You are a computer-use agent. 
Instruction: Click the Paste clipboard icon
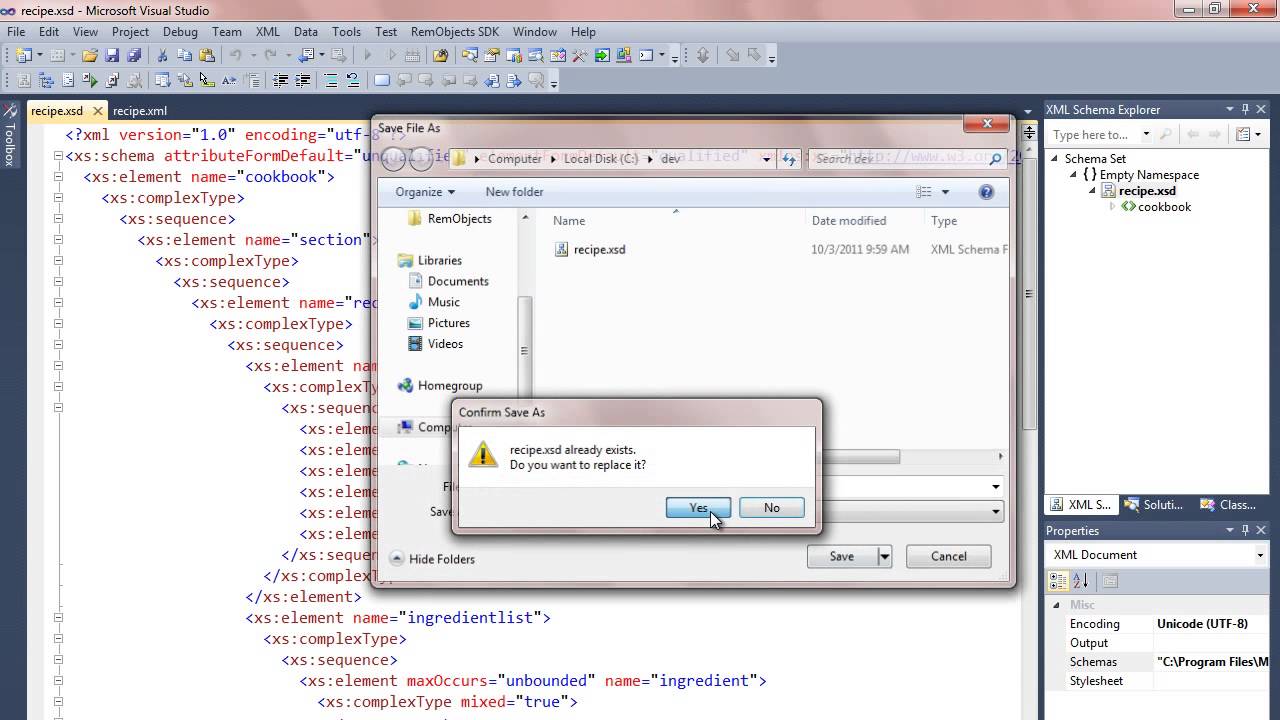click(207, 56)
